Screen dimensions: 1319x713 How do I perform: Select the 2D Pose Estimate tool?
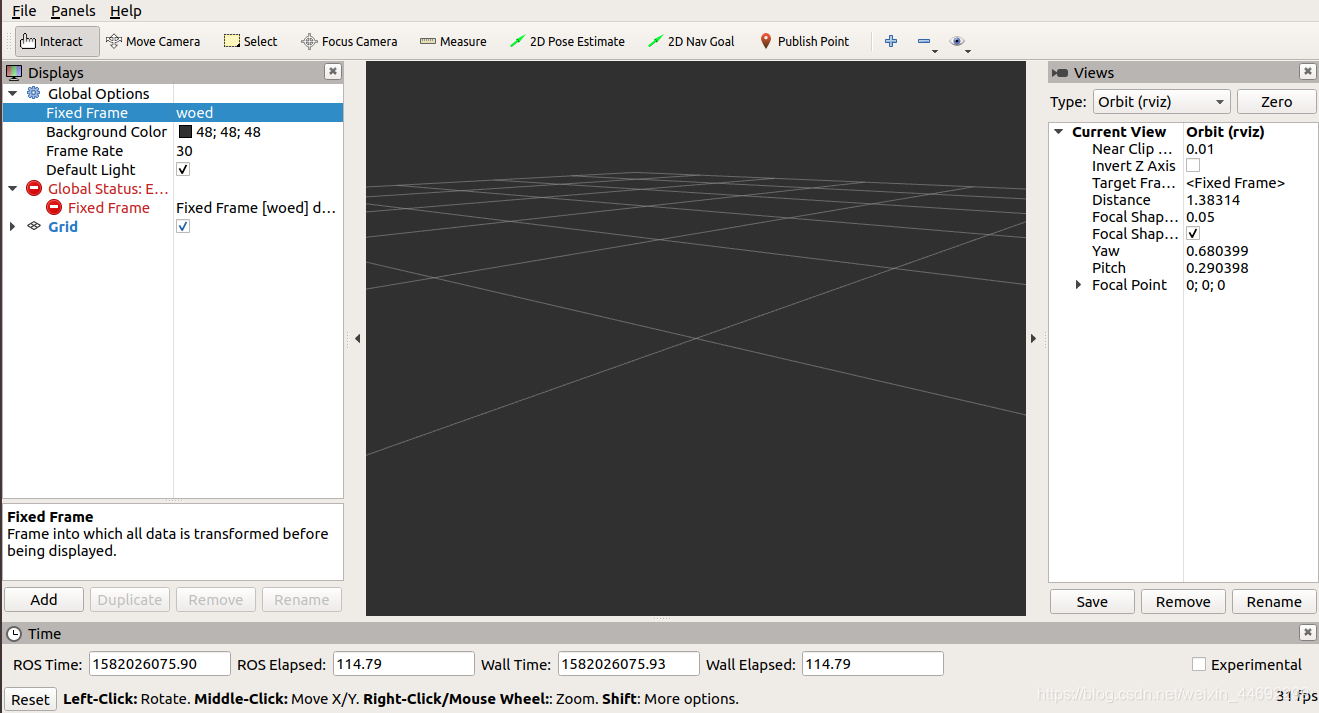567,41
